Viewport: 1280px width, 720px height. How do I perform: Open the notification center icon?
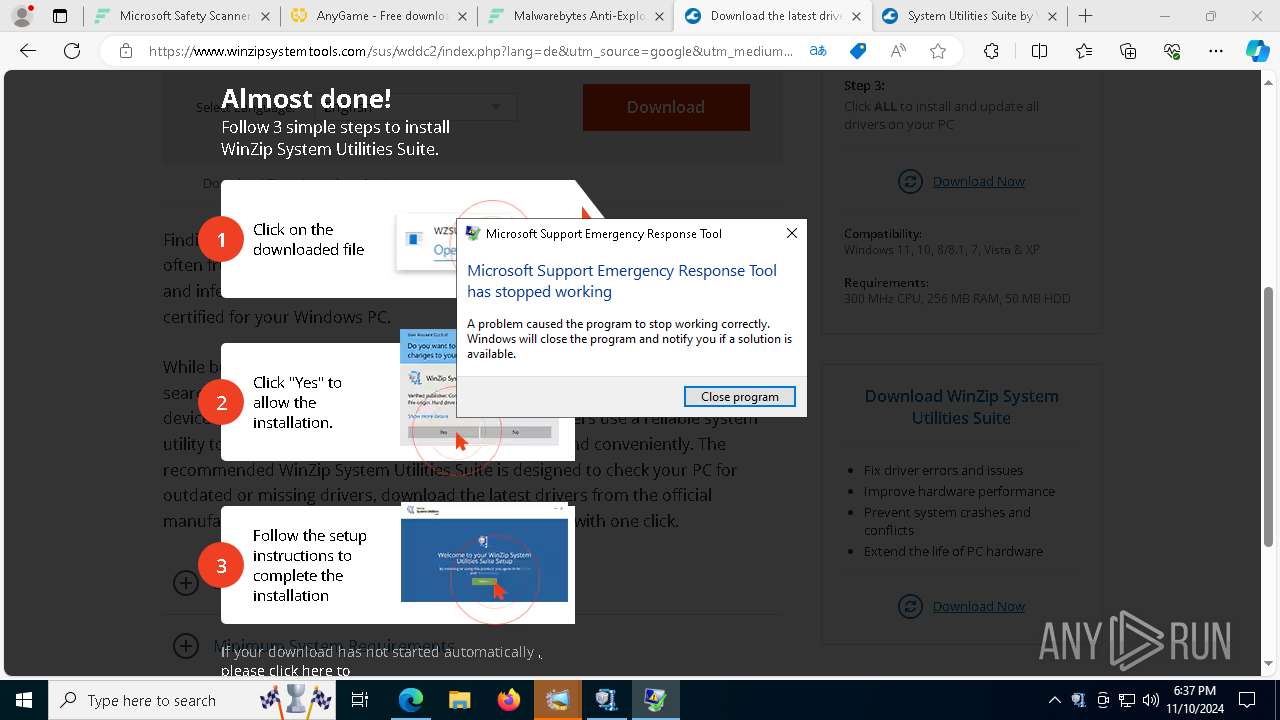[1247, 700]
